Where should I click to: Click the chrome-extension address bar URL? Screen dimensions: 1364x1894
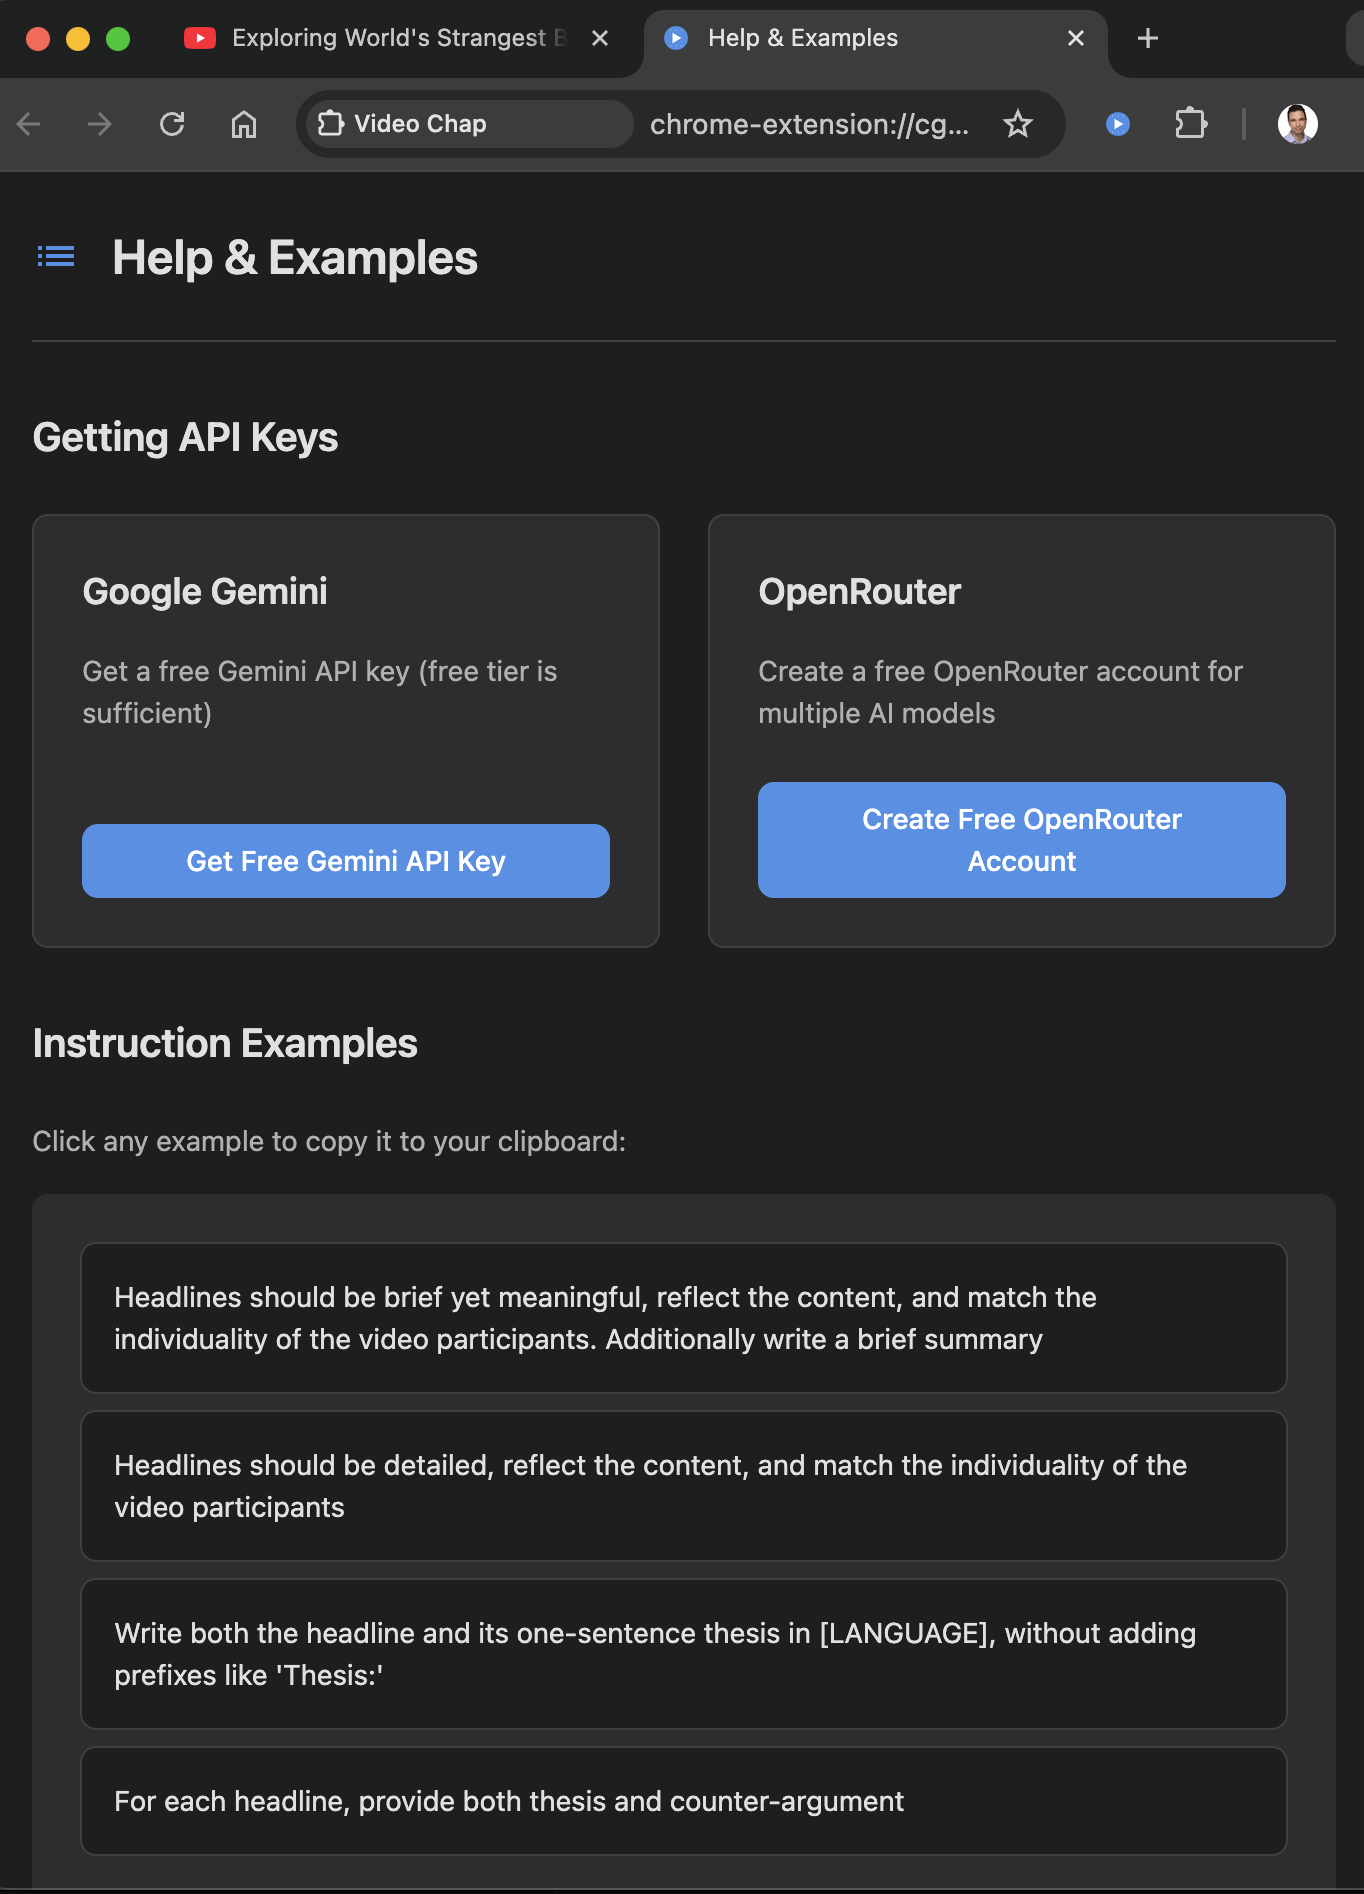809,124
